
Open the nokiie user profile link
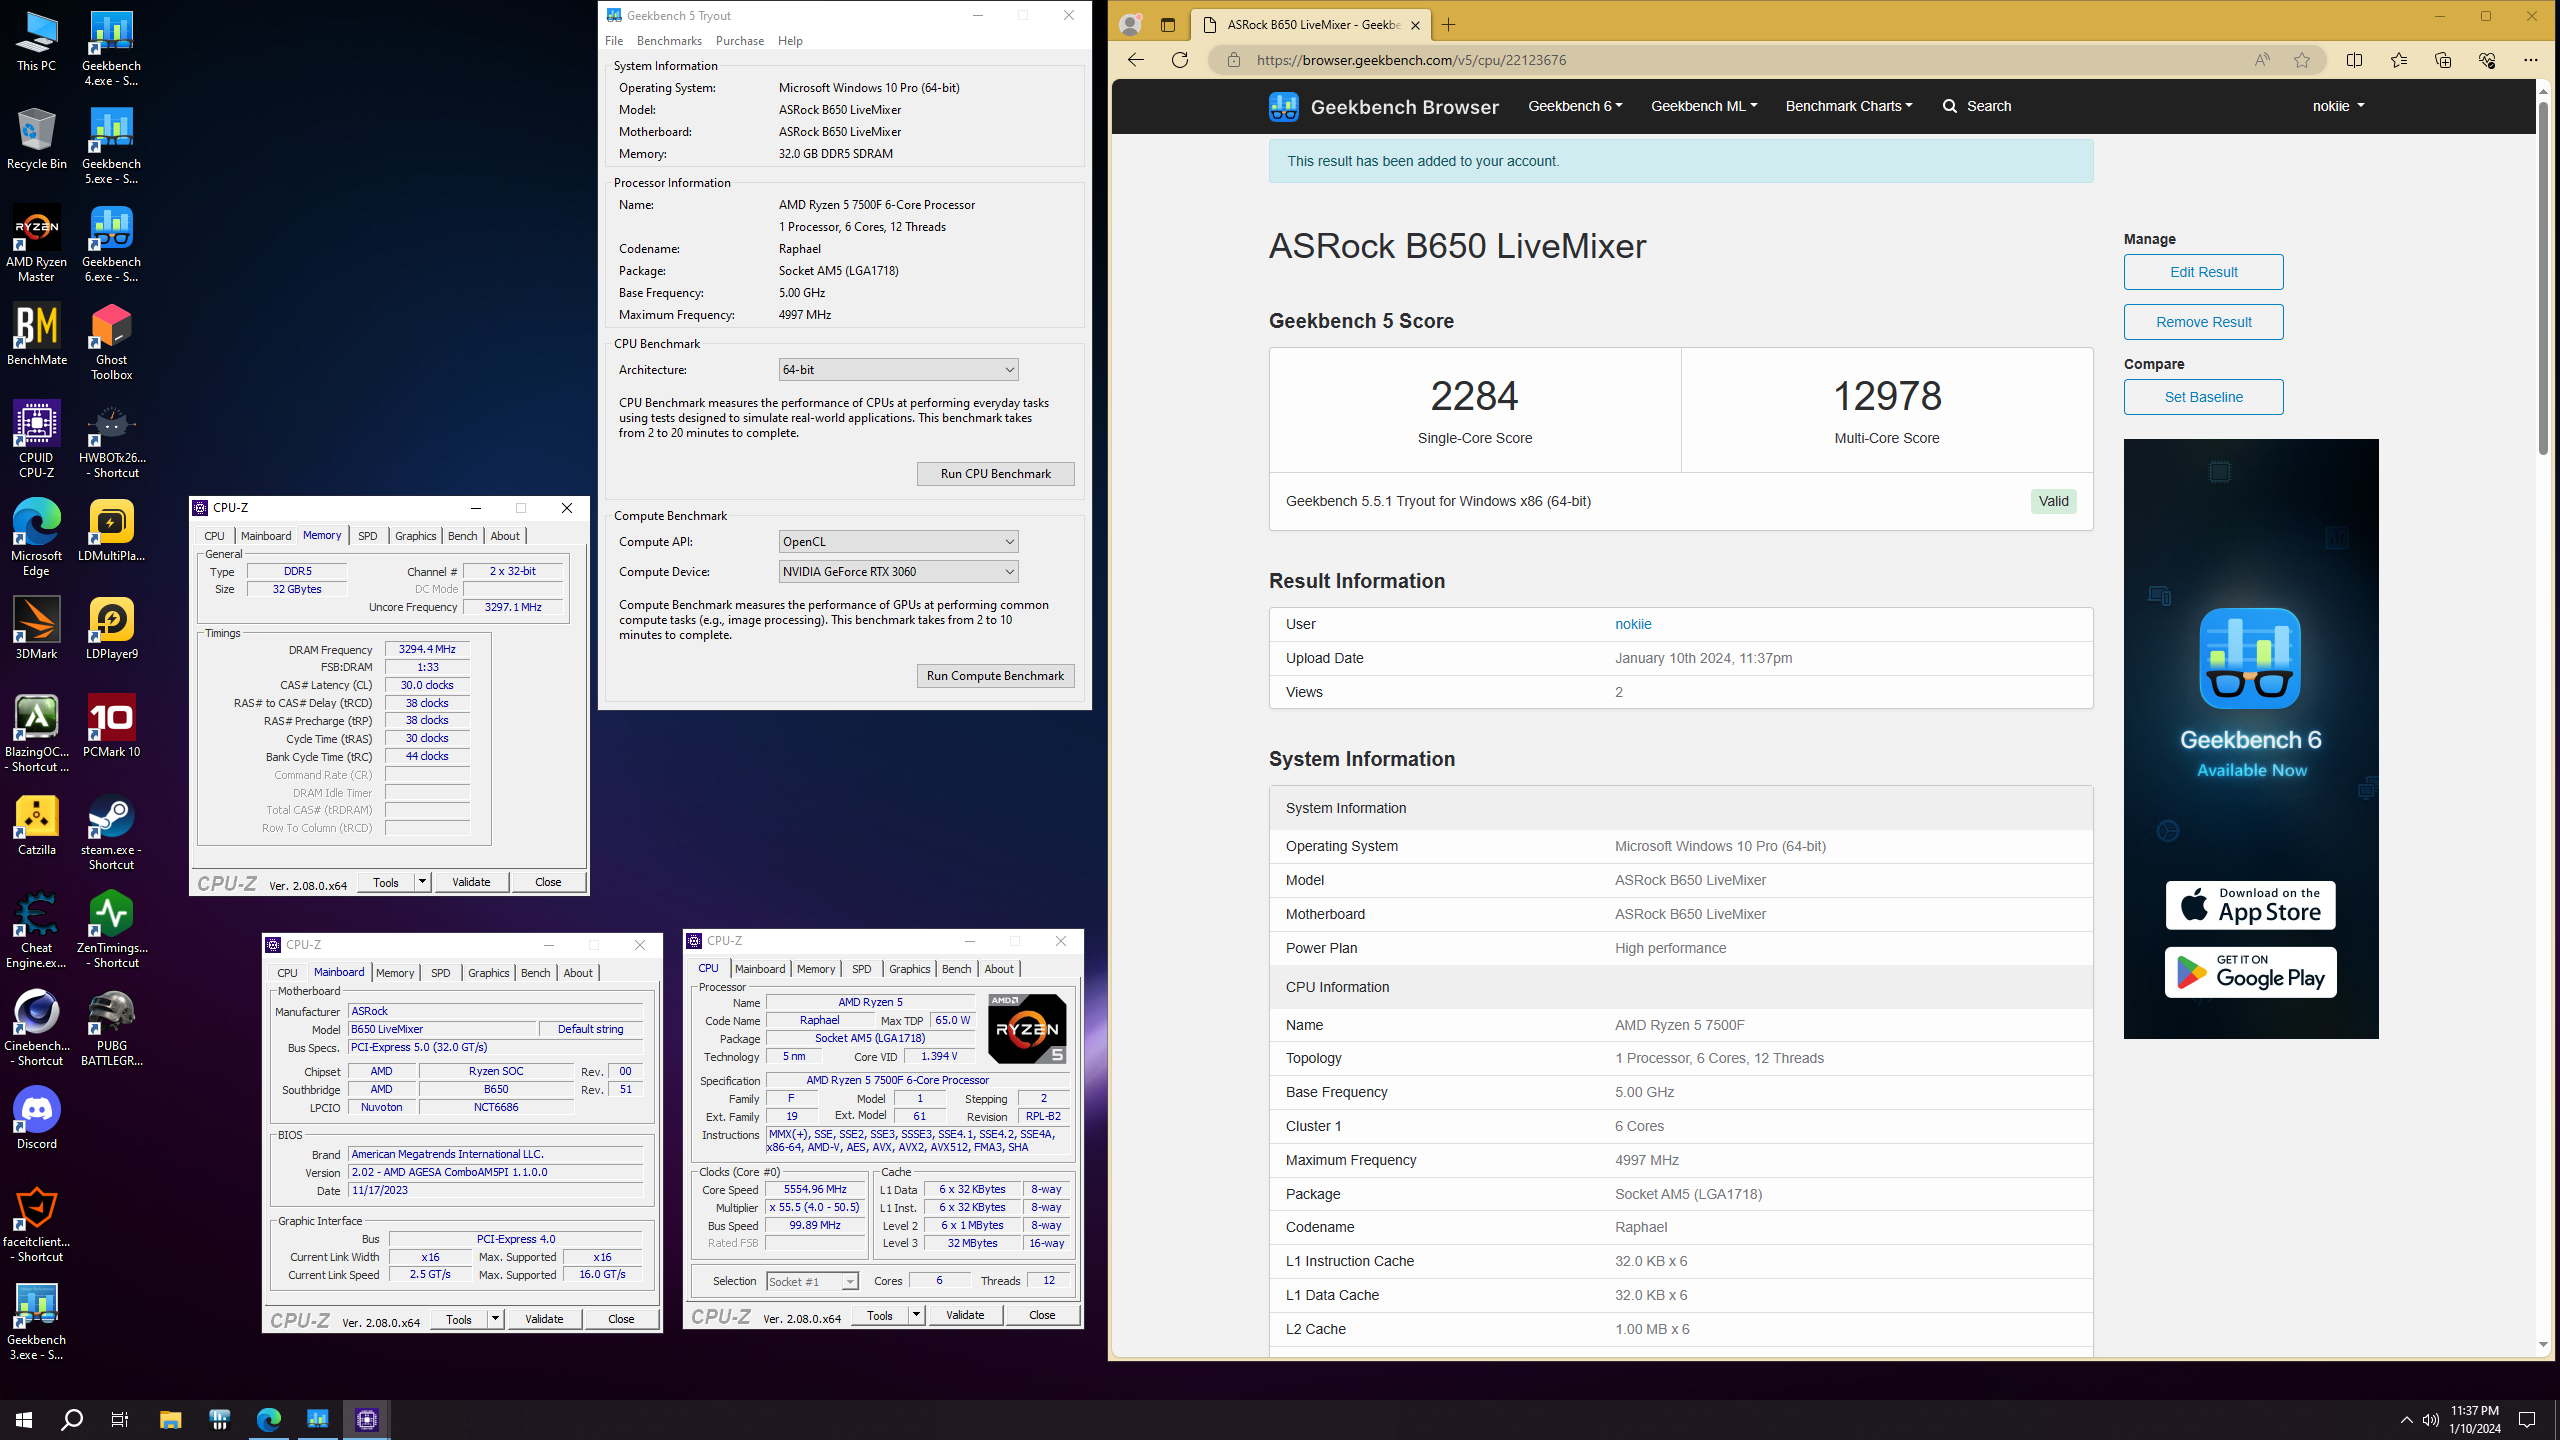(1633, 624)
